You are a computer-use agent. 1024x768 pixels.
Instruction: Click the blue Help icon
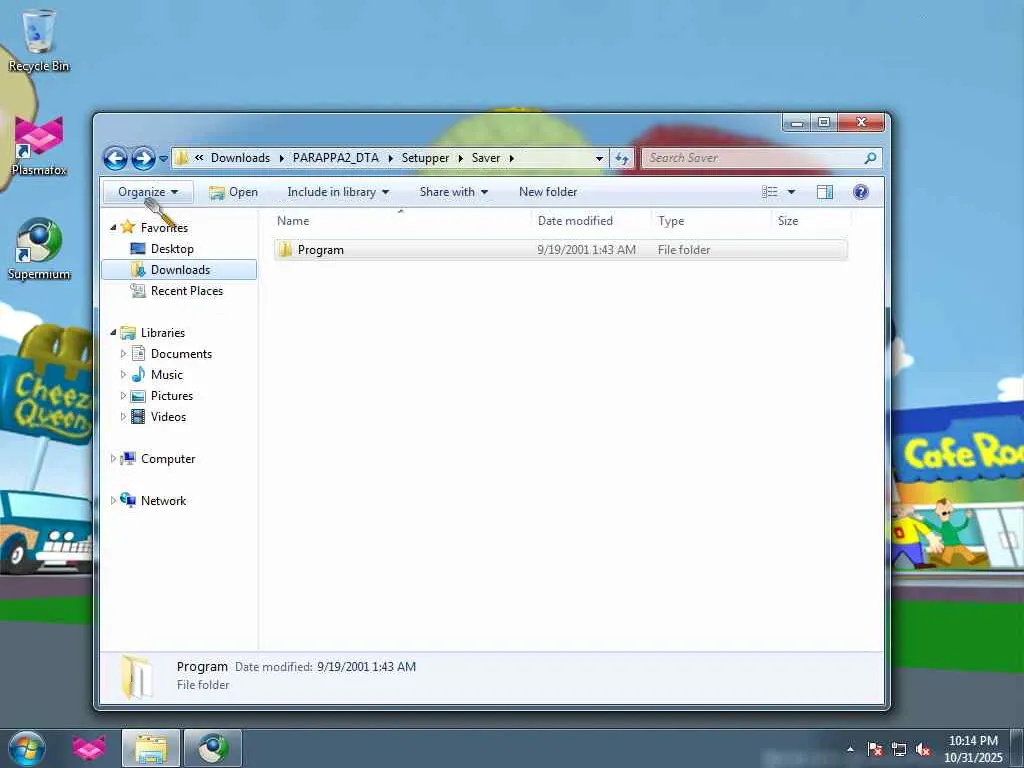[x=861, y=192]
